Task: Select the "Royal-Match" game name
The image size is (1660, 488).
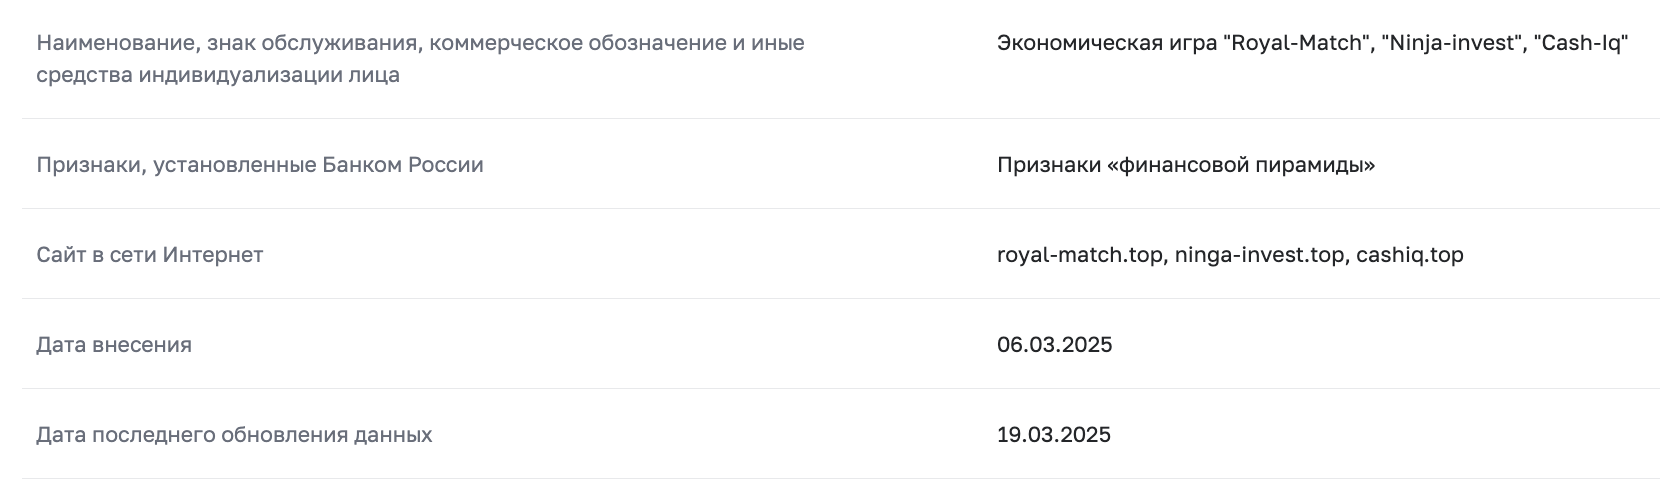Action: [1297, 43]
